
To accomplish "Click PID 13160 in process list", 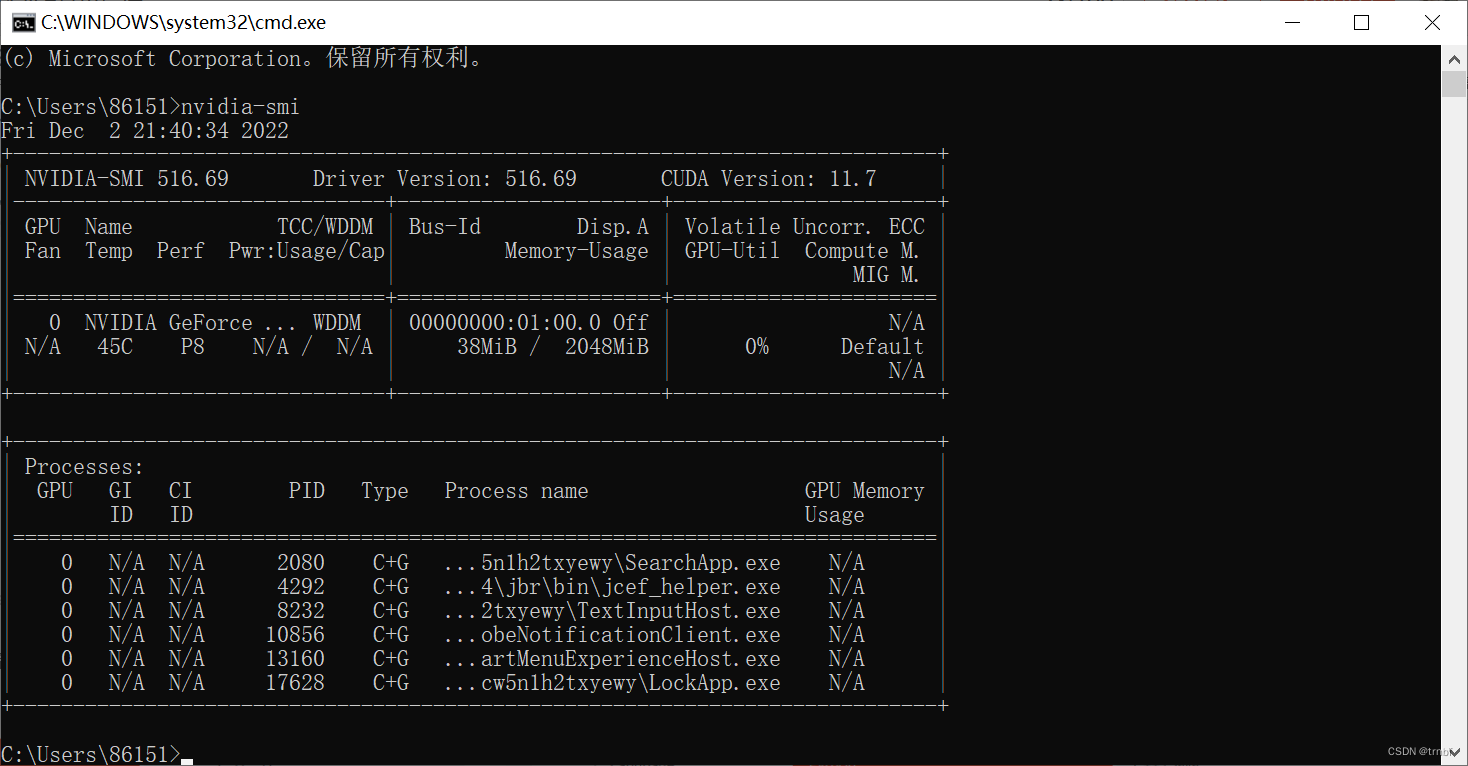I will [x=294, y=659].
